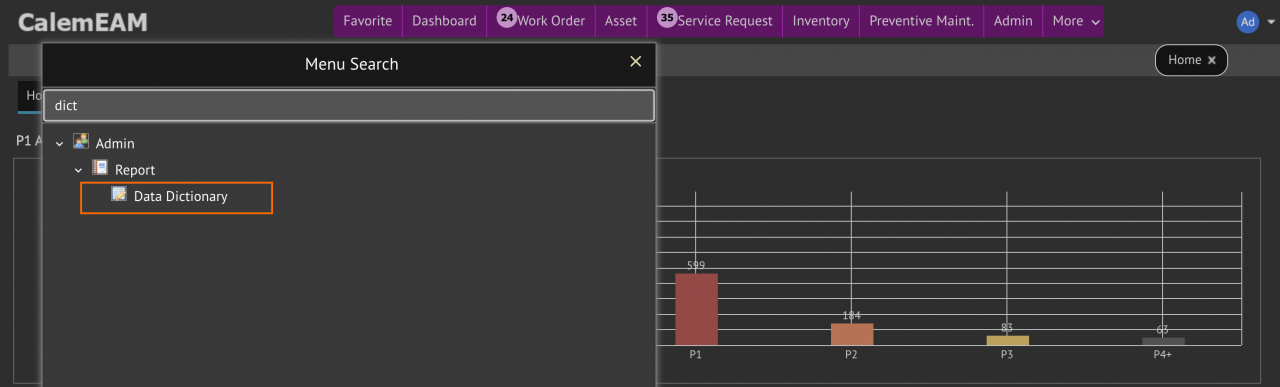Open the Preventive Maint. menu
Screen dimensions: 1280x387
(921, 21)
